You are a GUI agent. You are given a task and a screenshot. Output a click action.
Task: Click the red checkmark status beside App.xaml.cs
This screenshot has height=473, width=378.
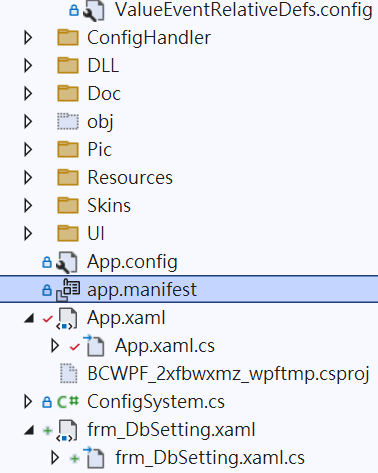(x=74, y=347)
